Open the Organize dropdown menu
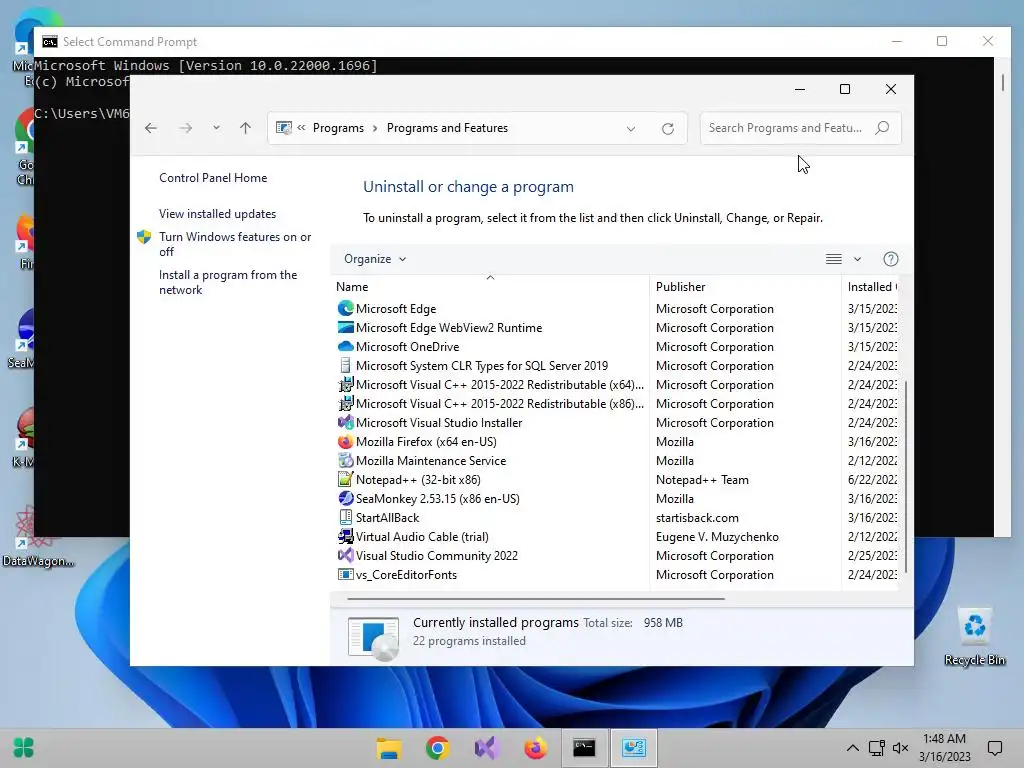 pos(375,259)
